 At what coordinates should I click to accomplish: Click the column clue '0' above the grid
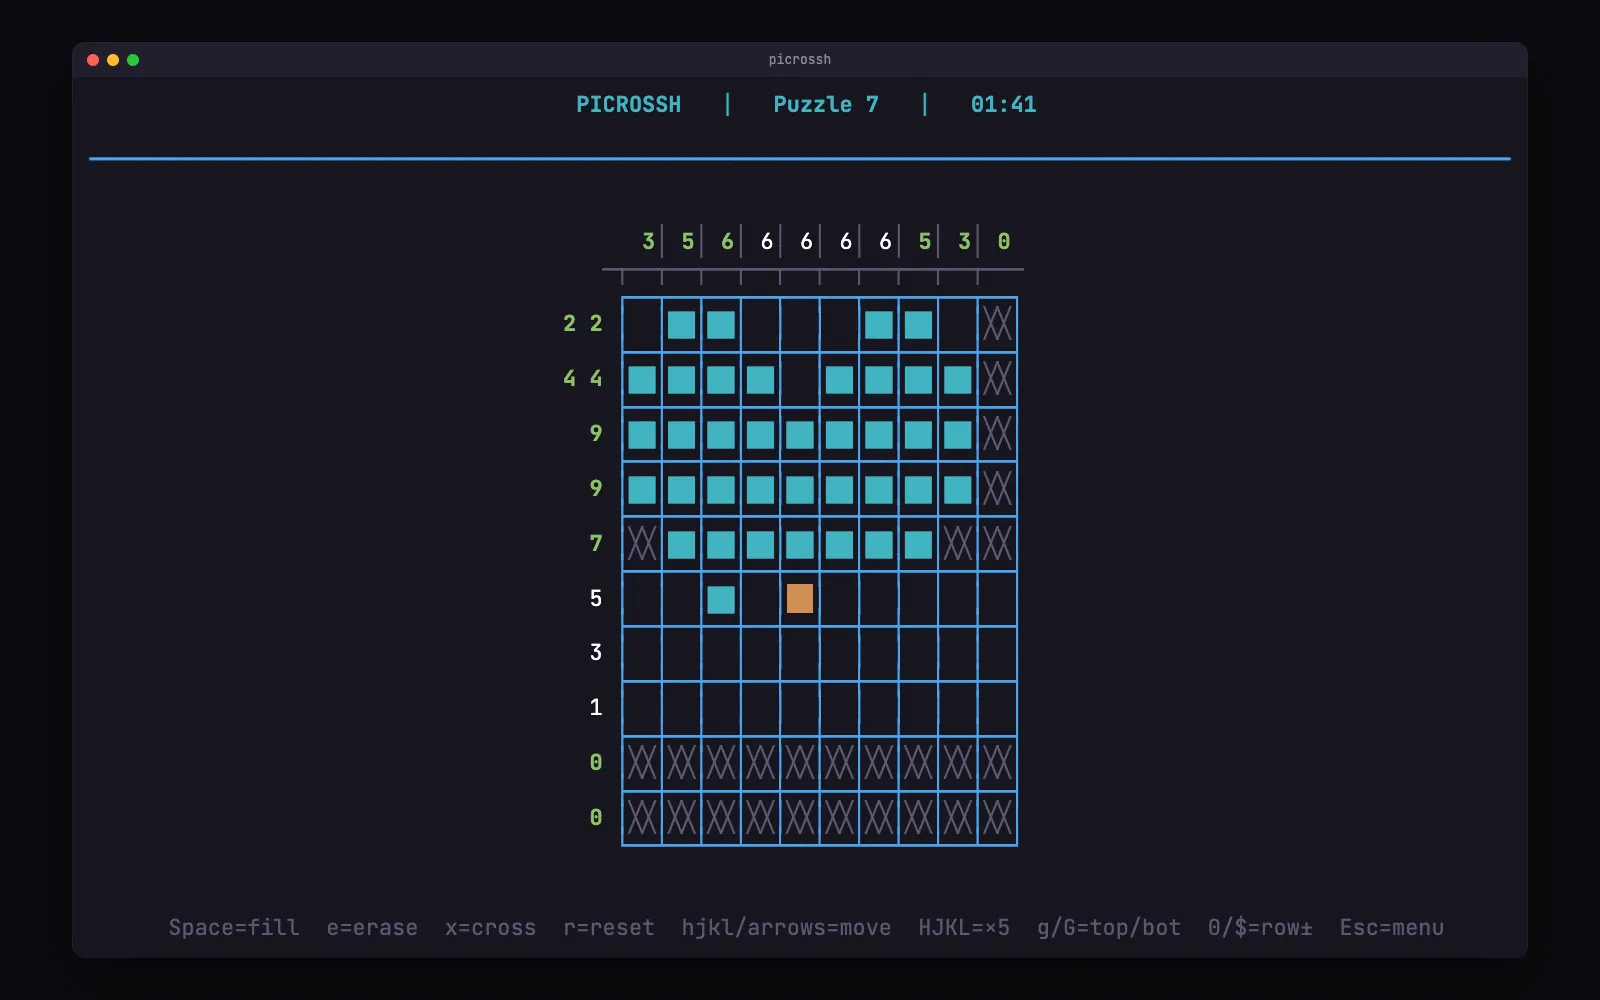(1004, 242)
